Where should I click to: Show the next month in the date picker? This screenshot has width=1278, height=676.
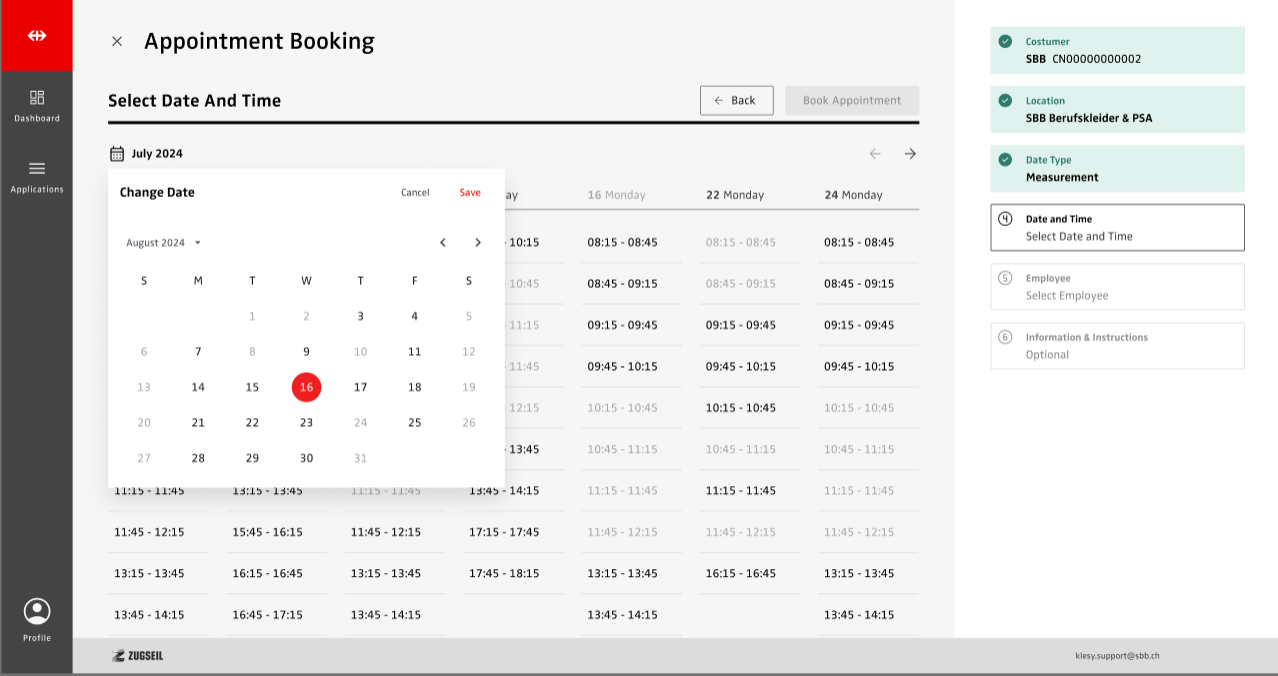pyautogui.click(x=478, y=243)
